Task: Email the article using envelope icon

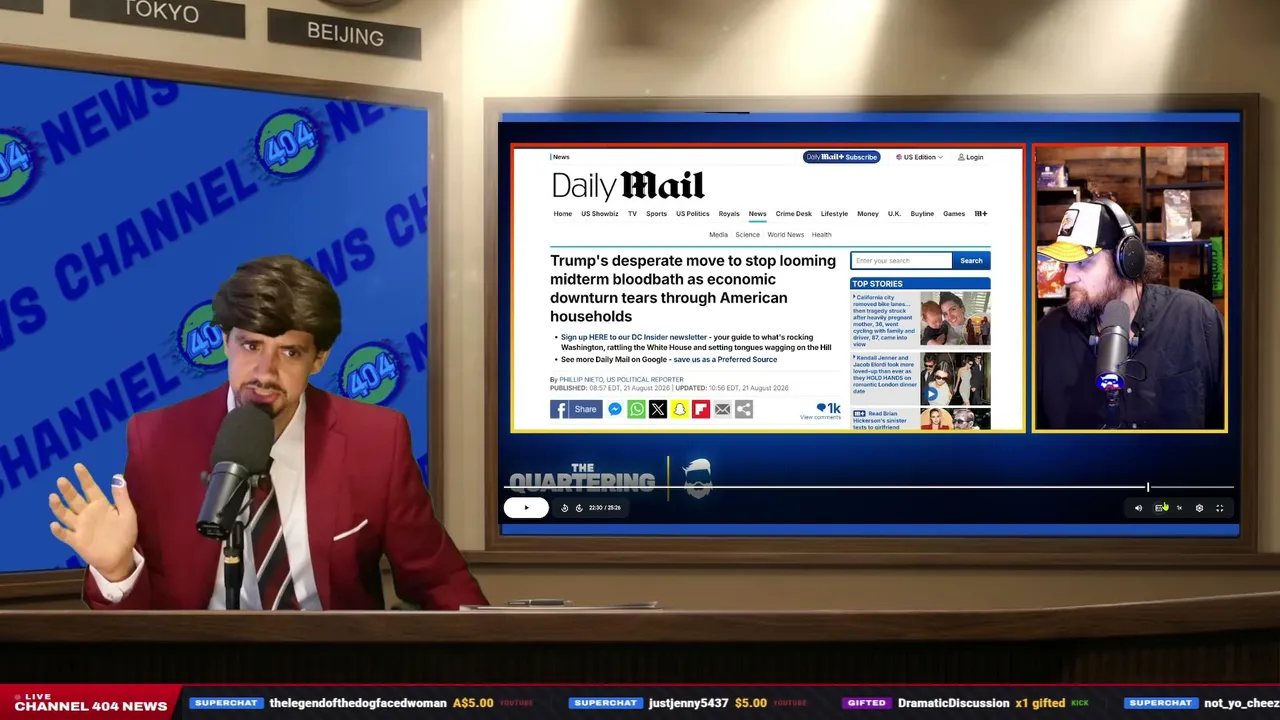Action: pos(722,409)
